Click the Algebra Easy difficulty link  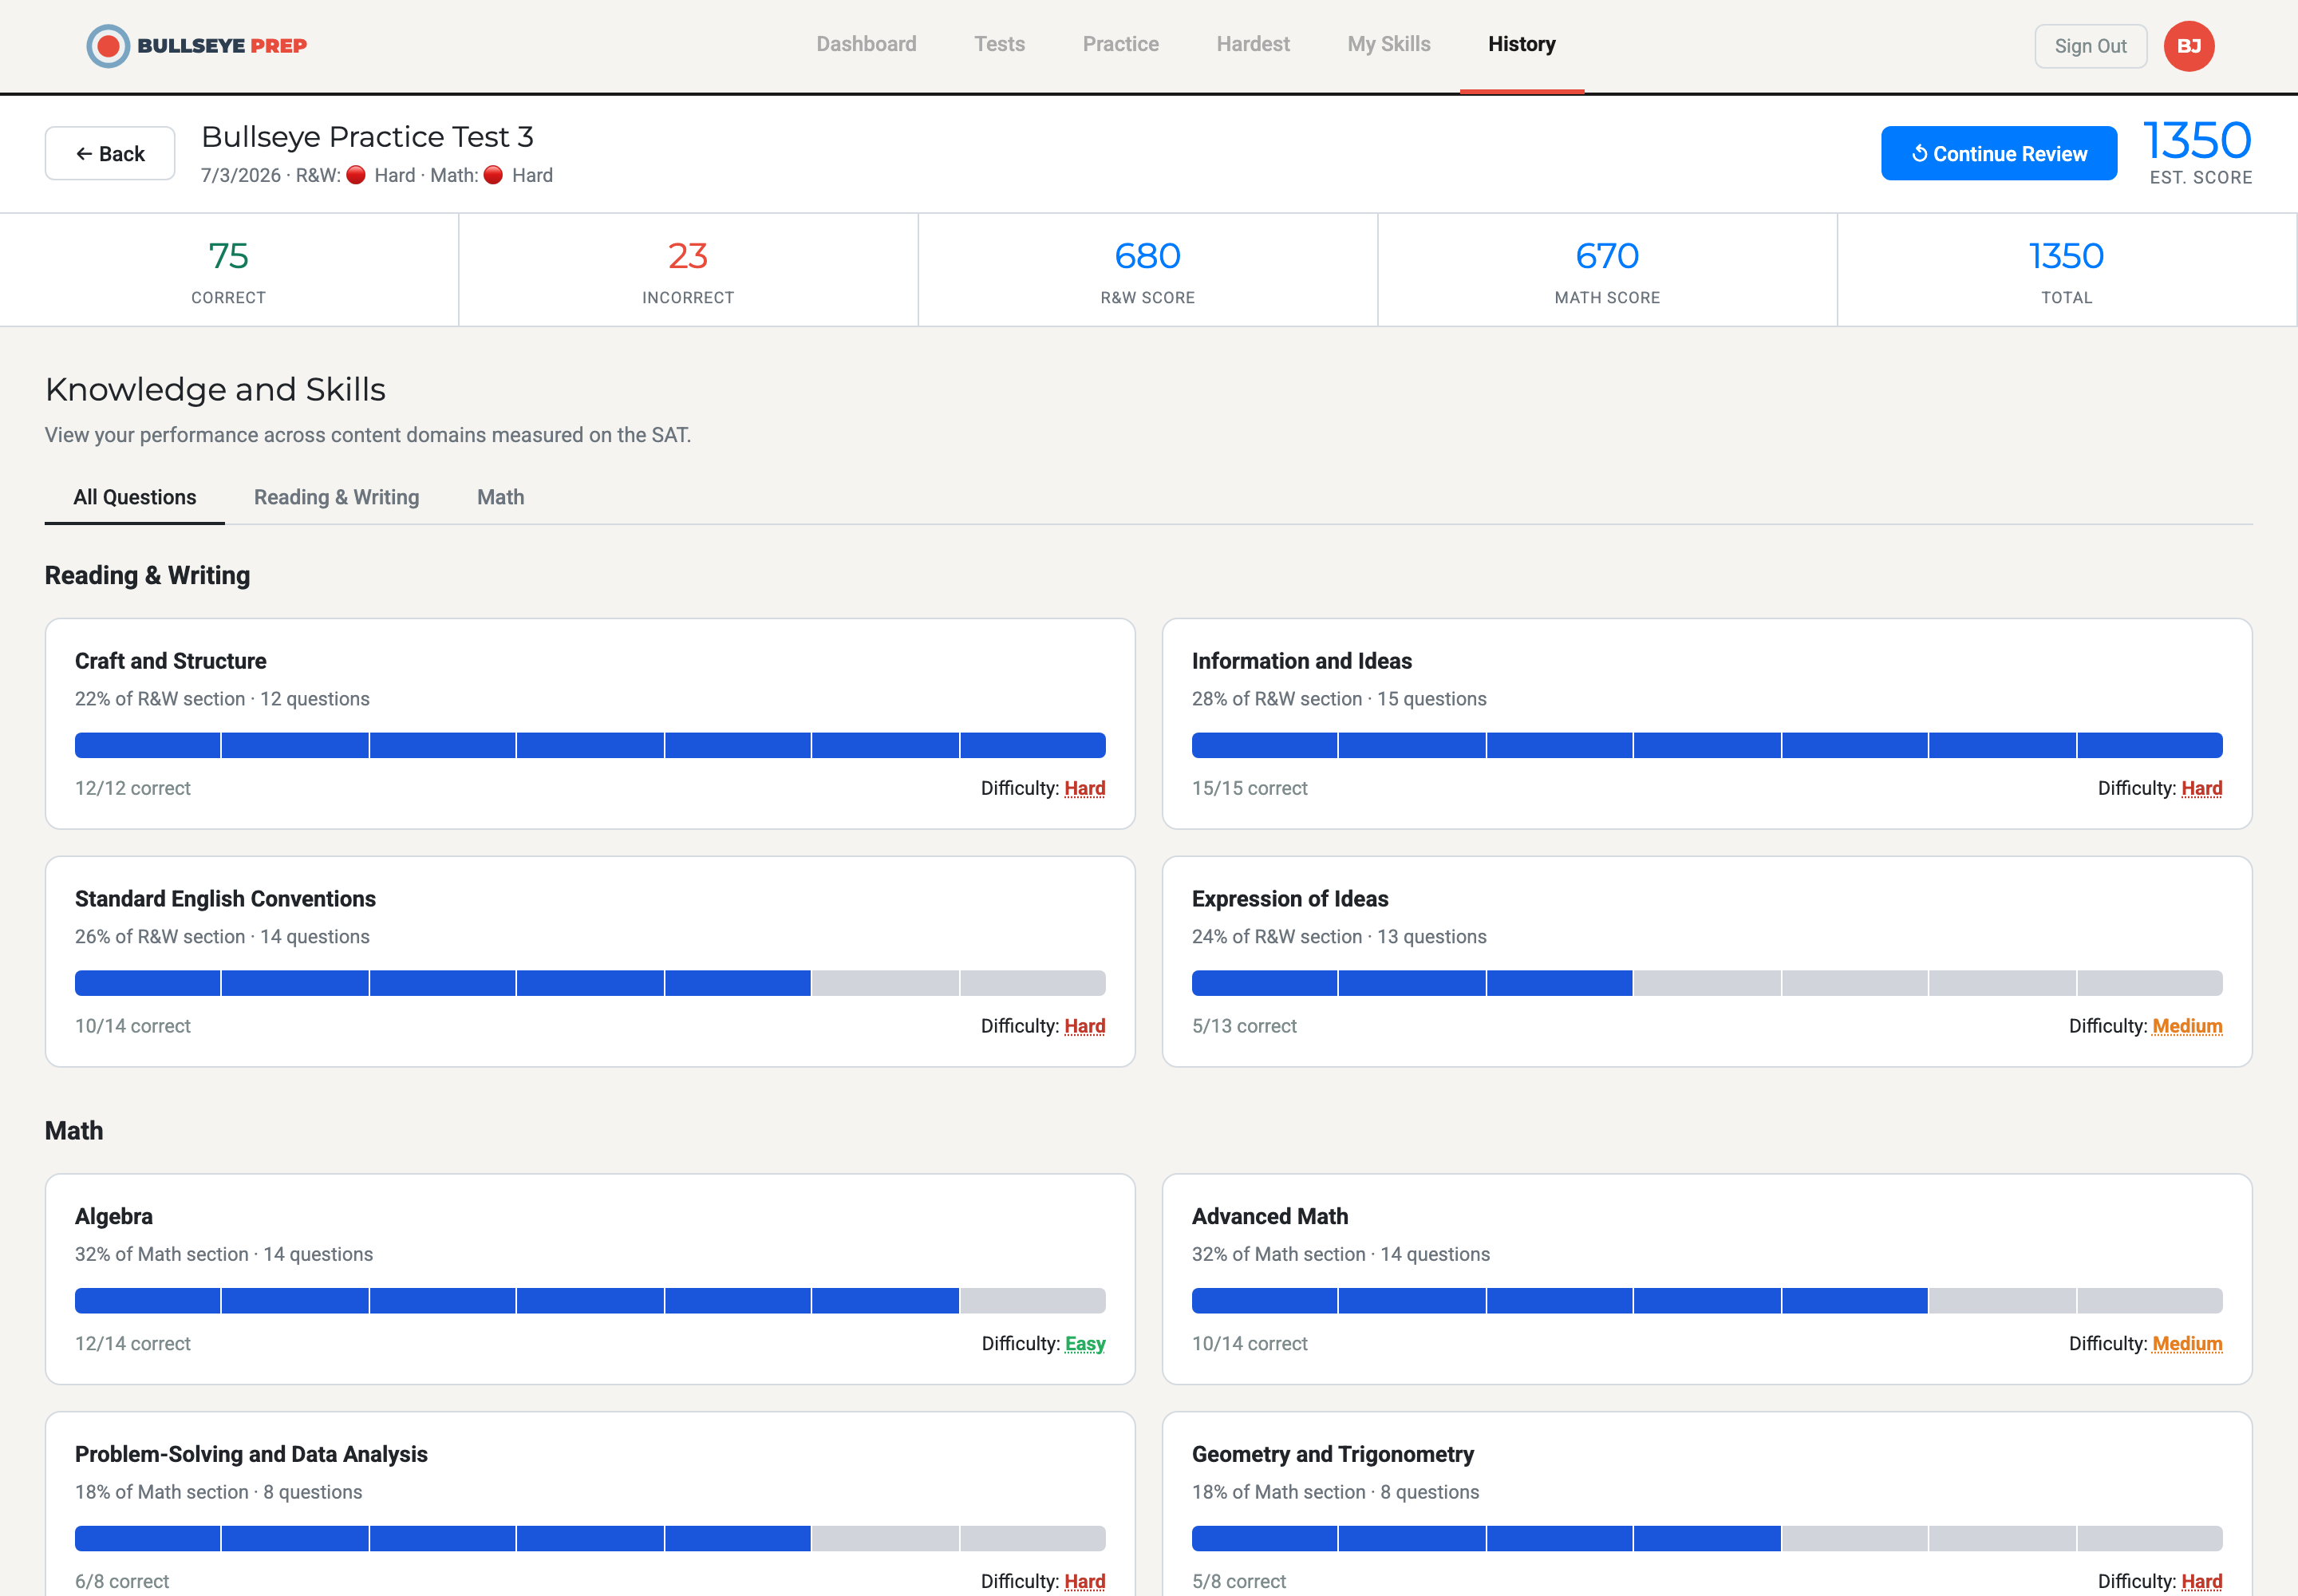(x=1085, y=1343)
